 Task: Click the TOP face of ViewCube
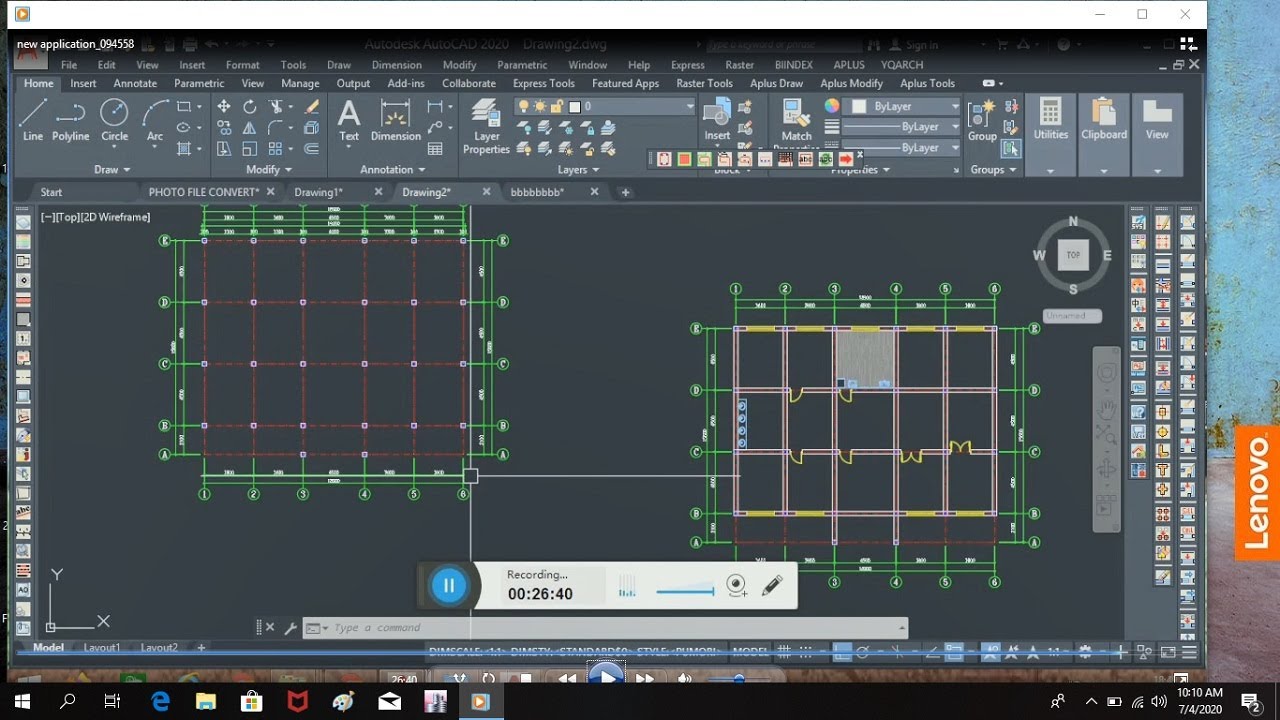point(1073,255)
